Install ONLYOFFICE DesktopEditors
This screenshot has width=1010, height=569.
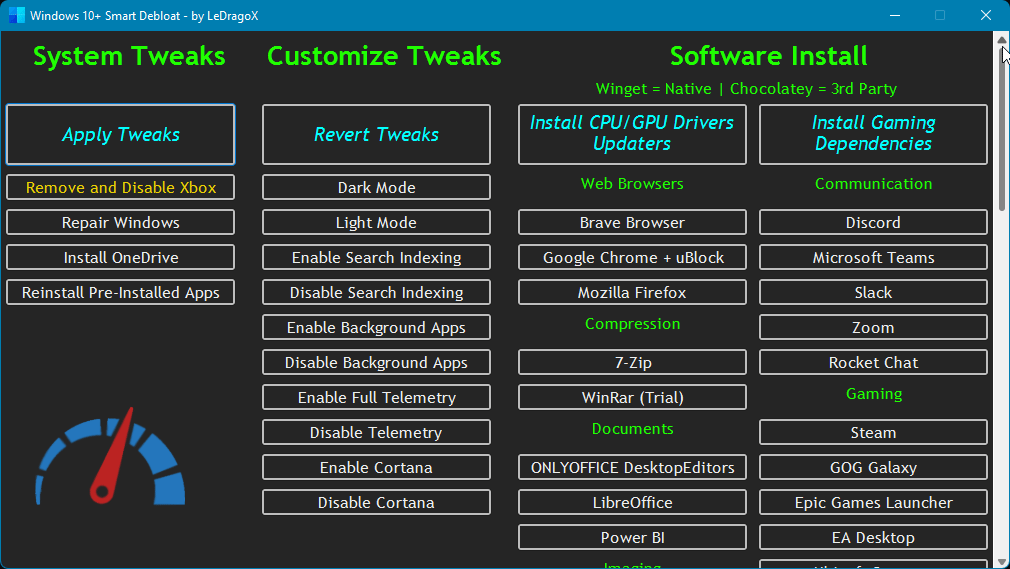(x=632, y=467)
